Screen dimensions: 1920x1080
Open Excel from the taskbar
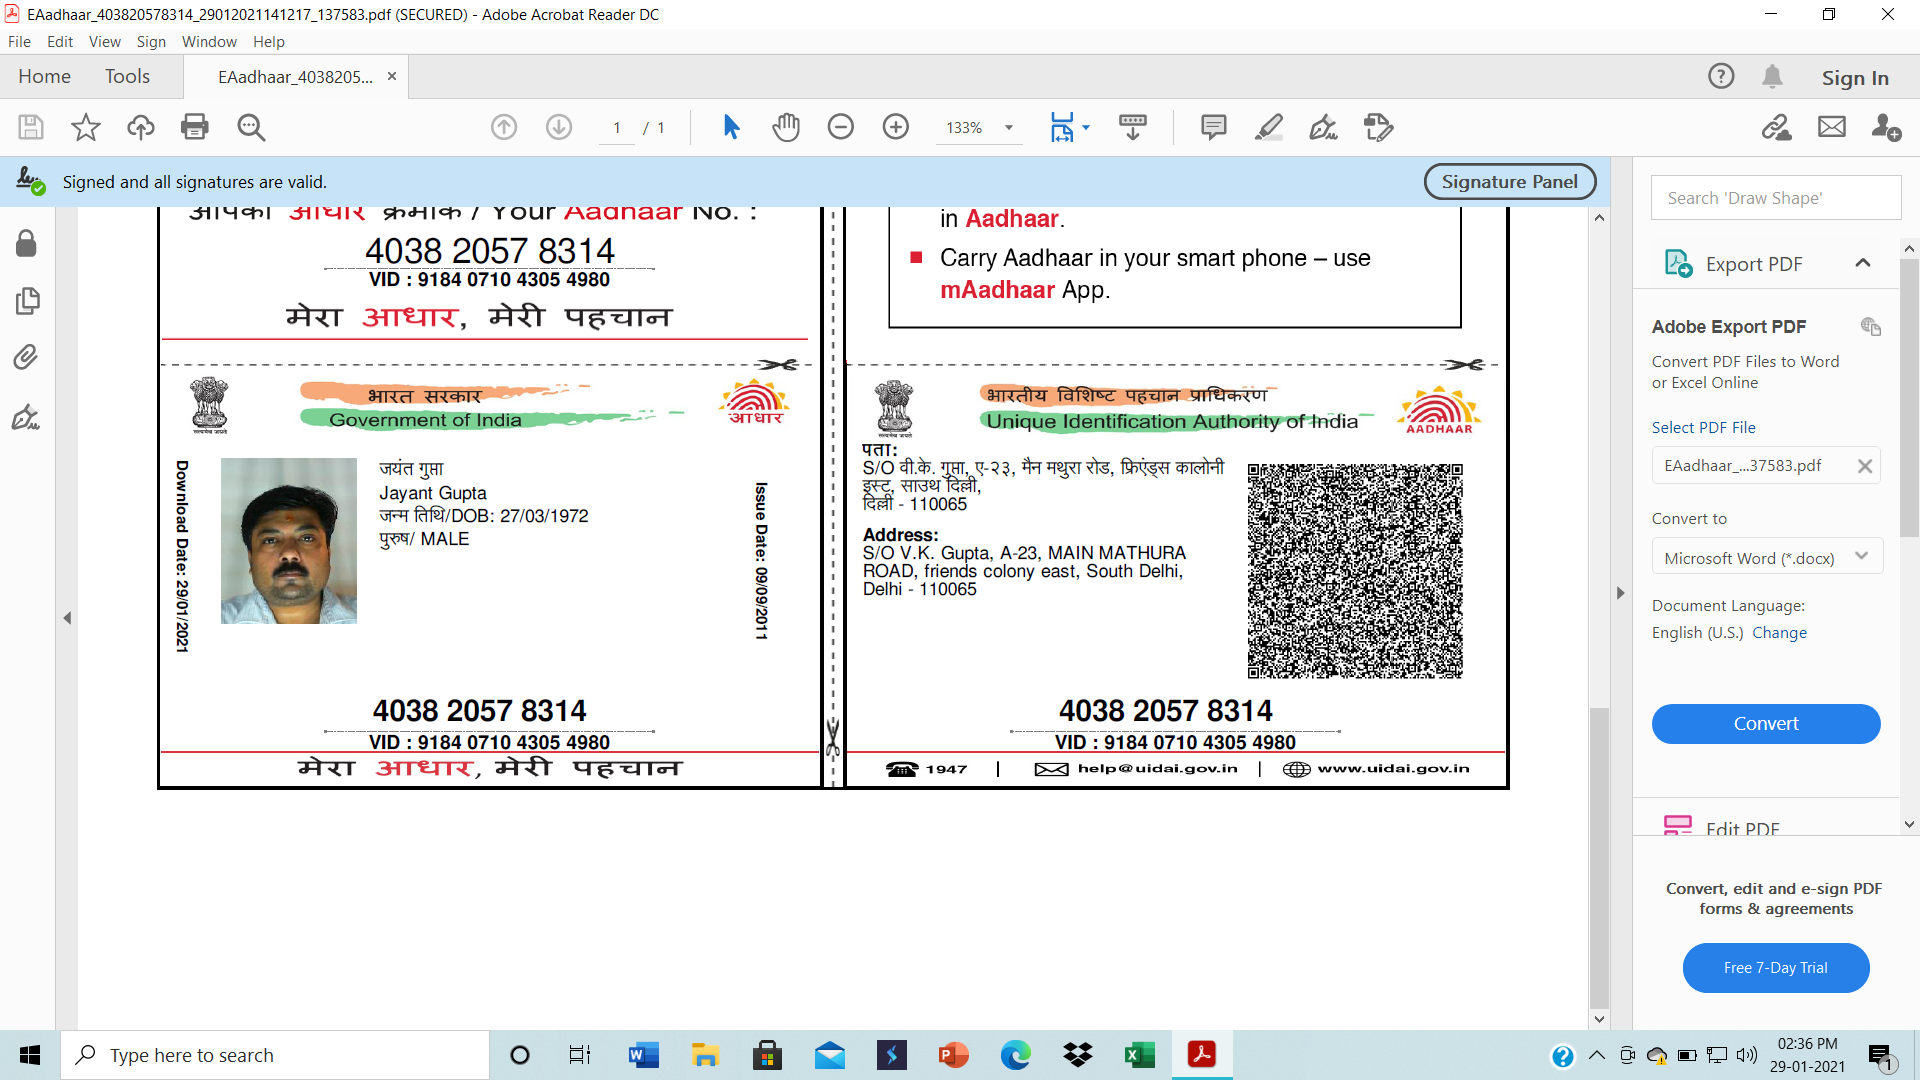click(1139, 1055)
